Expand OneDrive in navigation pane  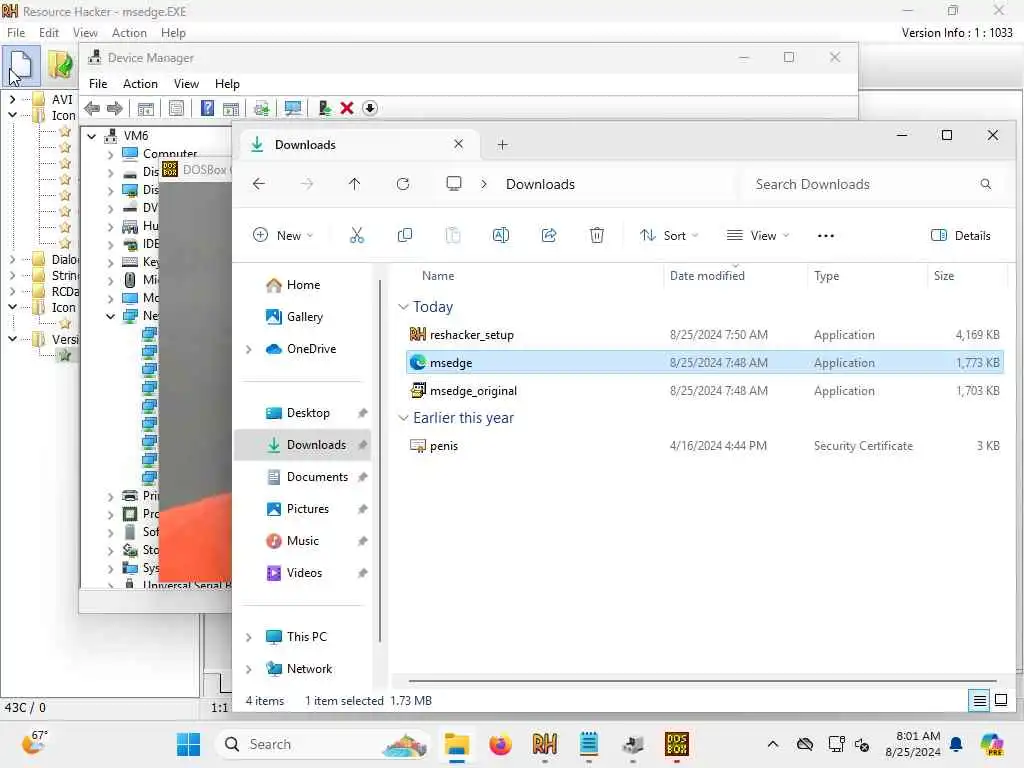click(248, 350)
